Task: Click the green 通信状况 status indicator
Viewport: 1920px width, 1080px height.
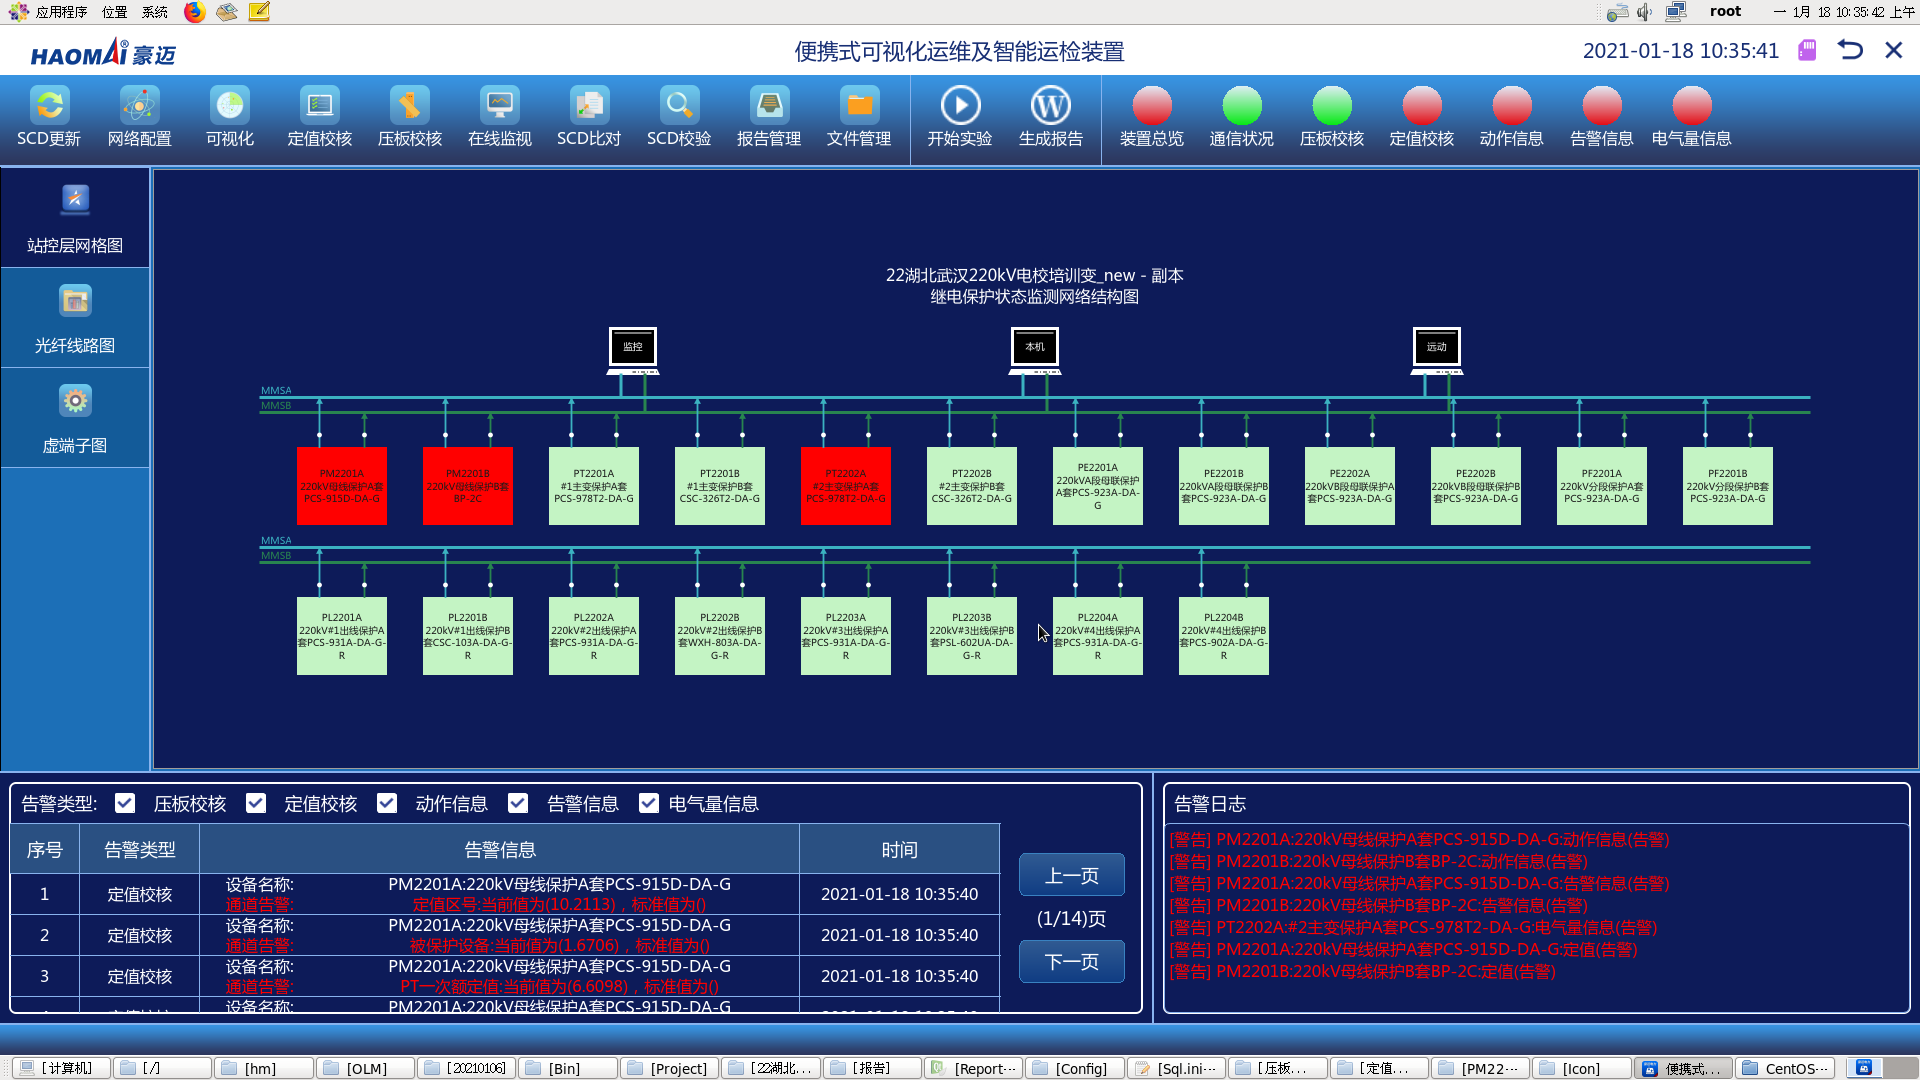Action: [x=1241, y=106]
